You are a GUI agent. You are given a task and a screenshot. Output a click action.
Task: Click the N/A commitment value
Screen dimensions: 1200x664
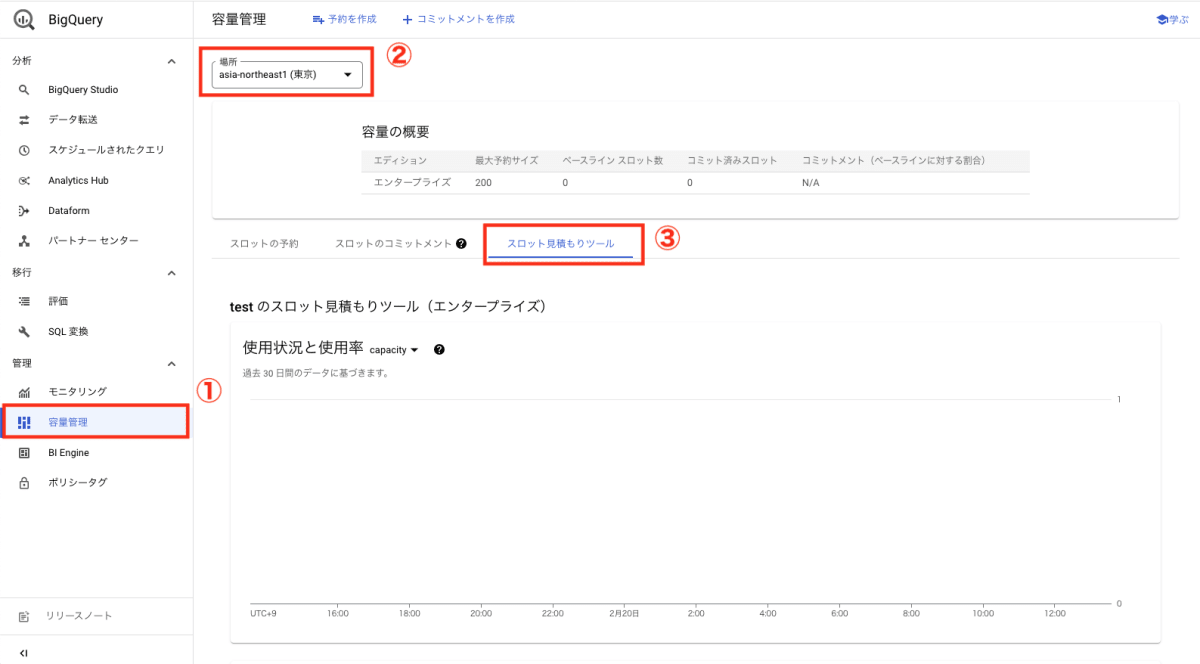click(x=811, y=183)
